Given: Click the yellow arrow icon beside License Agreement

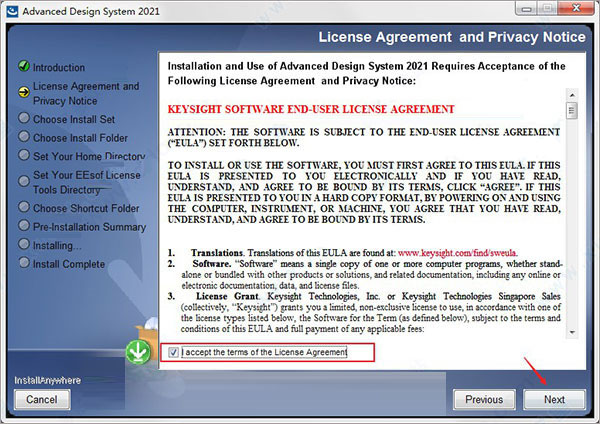Looking at the screenshot, I should pyautogui.click(x=24, y=92).
